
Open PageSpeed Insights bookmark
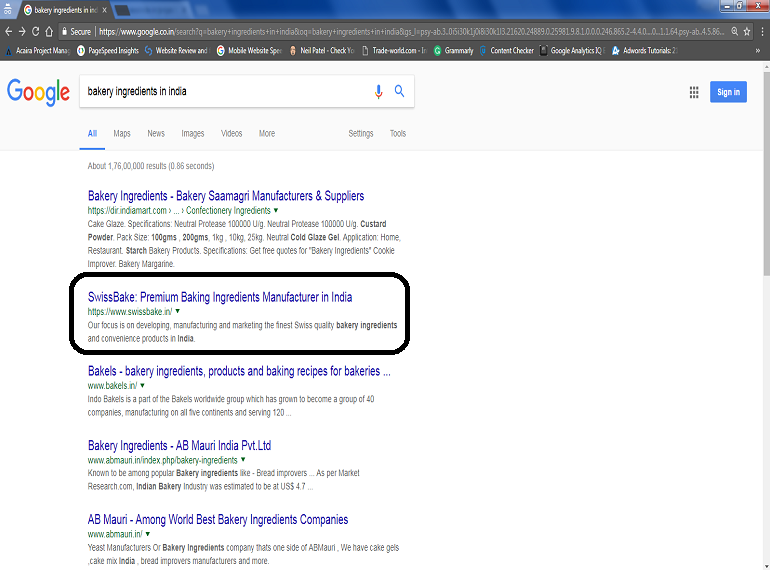tap(108, 51)
